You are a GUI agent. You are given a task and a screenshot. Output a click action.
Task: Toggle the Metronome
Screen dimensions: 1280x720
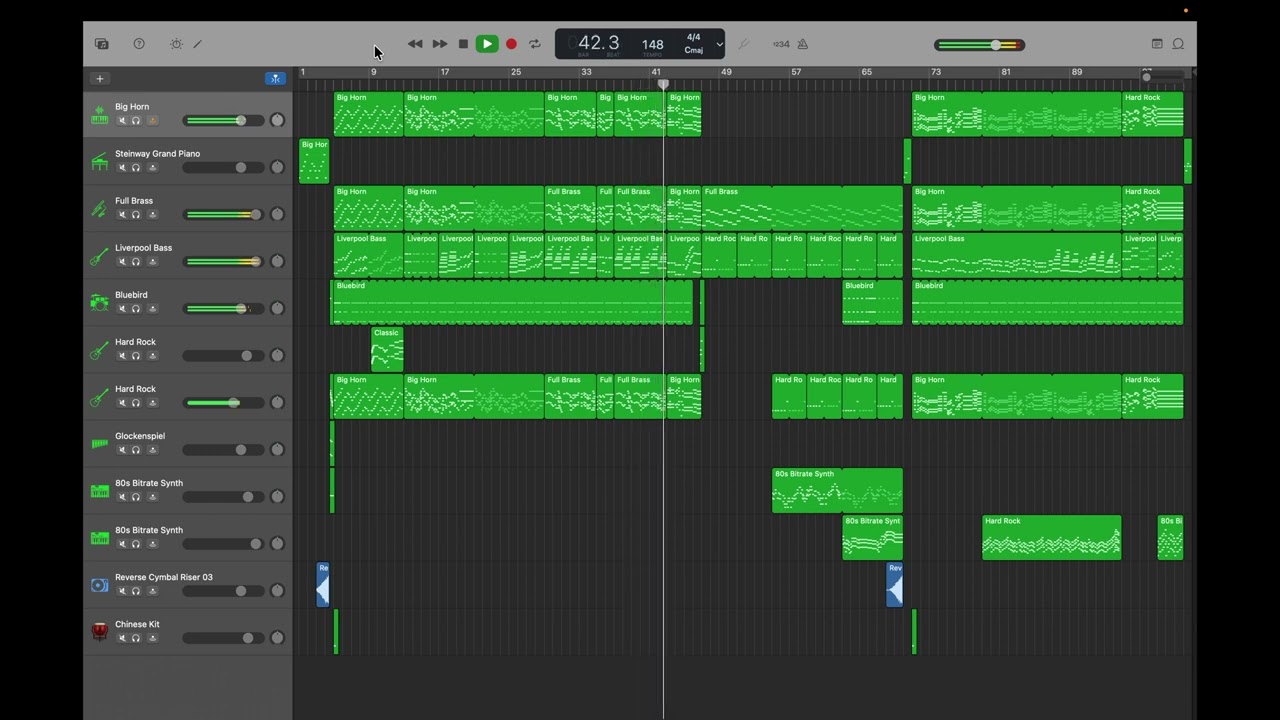802,44
